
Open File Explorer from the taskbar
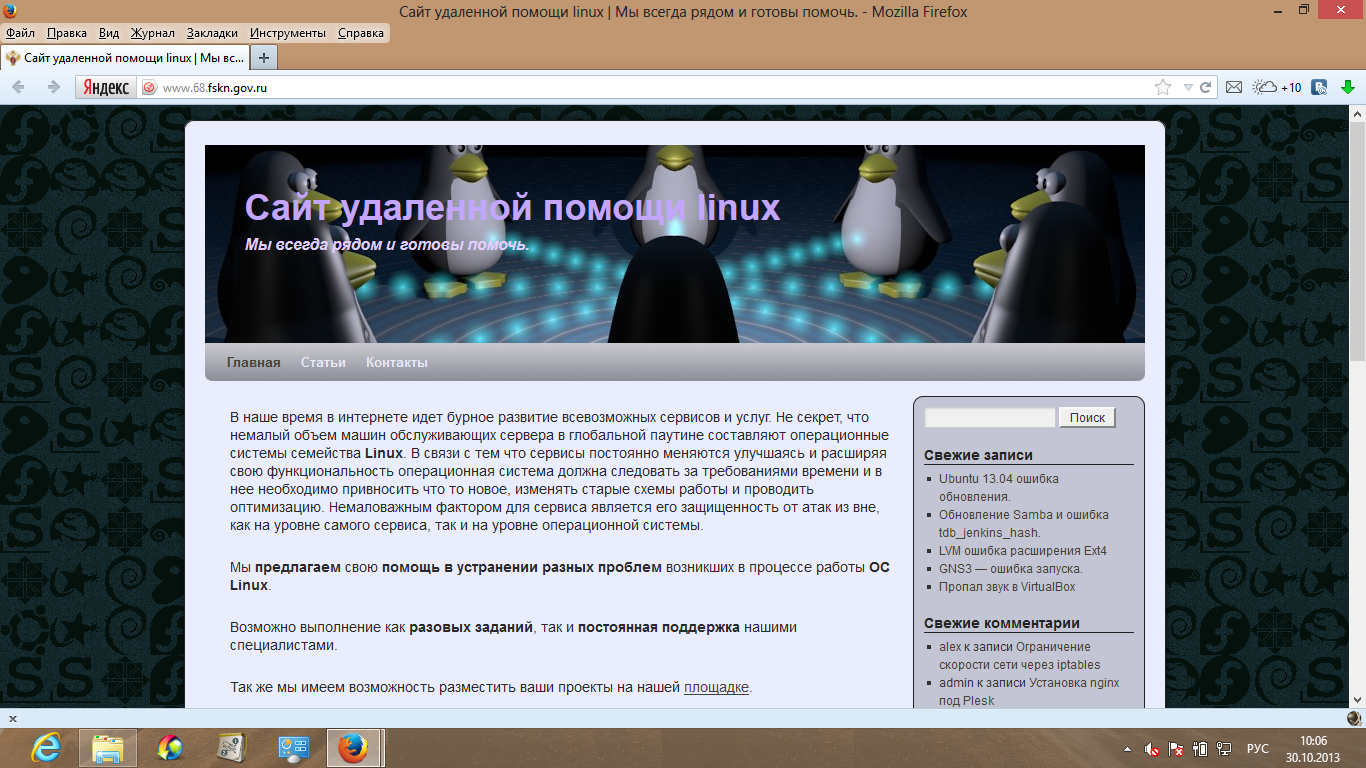tap(108, 748)
